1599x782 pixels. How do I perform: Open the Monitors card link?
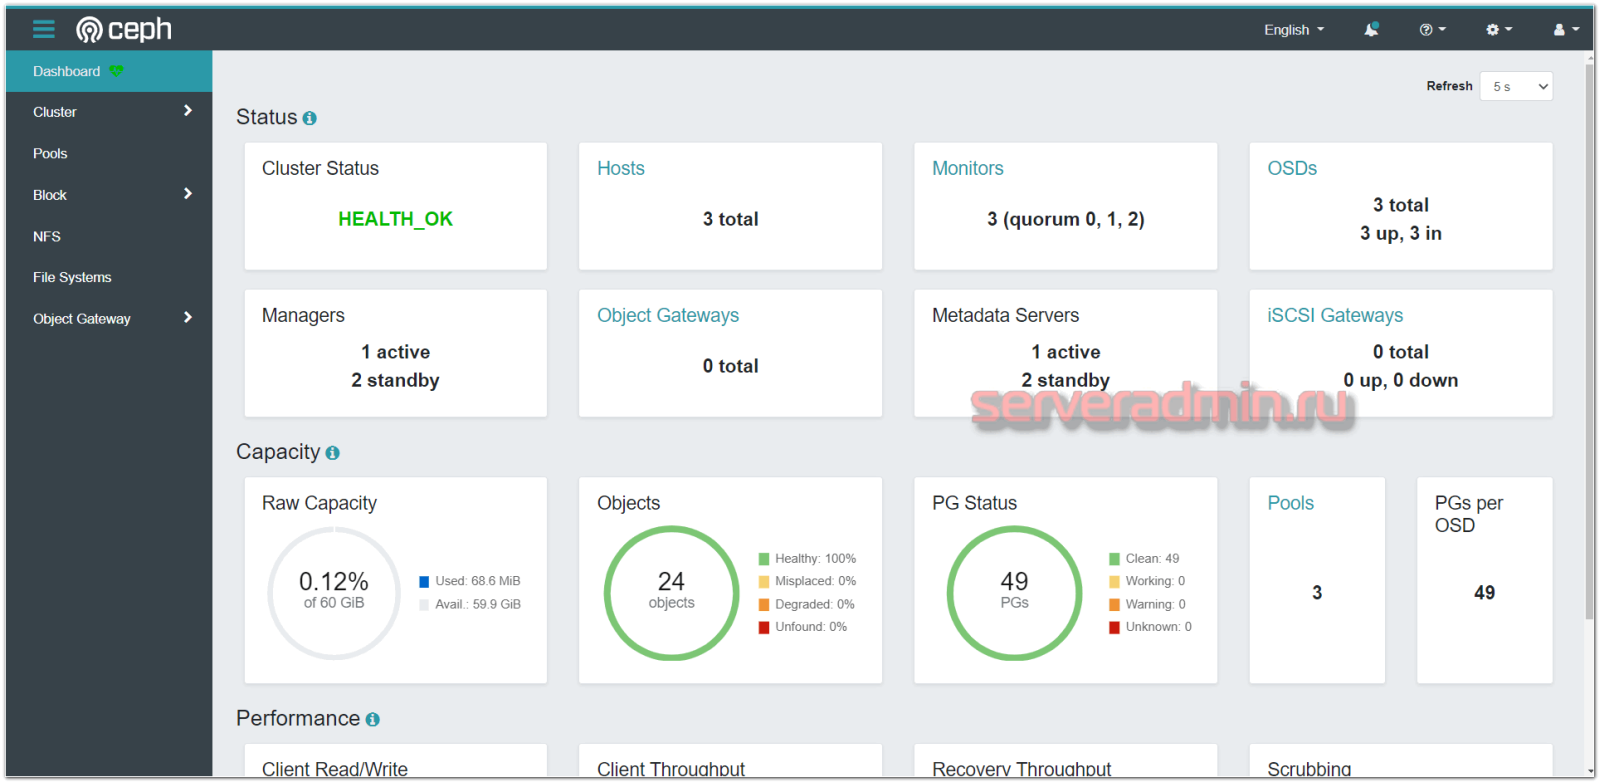[967, 169]
